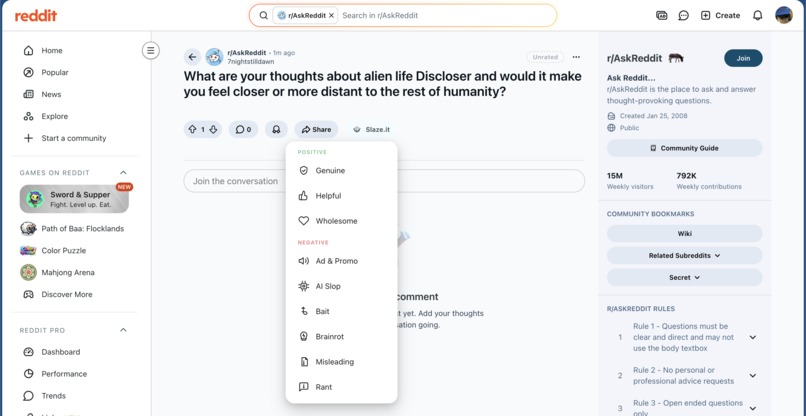Click the 792K weekly contributions stat
This screenshot has height=416, width=806.
coord(709,180)
